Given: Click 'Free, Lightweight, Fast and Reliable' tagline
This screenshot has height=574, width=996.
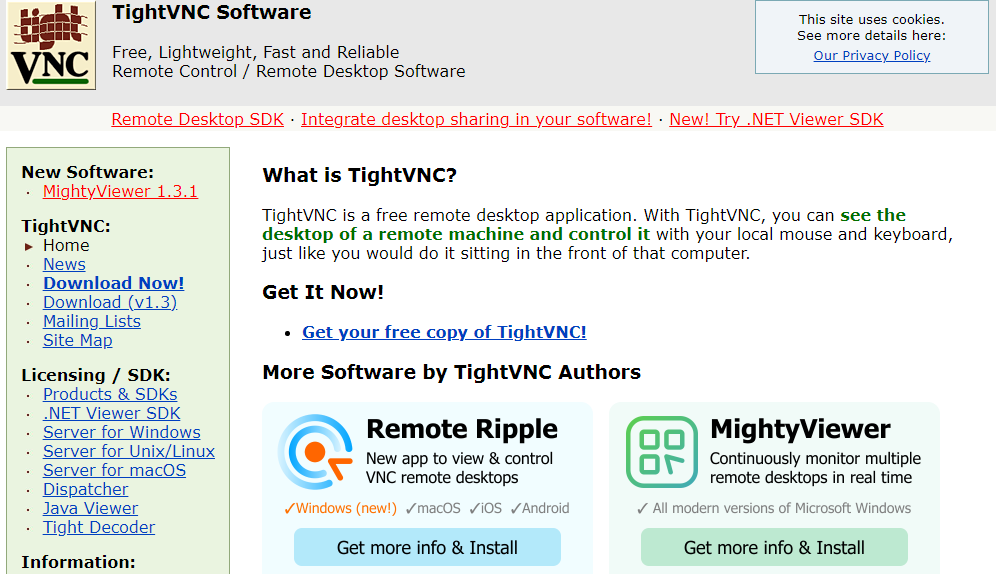Looking at the screenshot, I should tap(256, 52).
